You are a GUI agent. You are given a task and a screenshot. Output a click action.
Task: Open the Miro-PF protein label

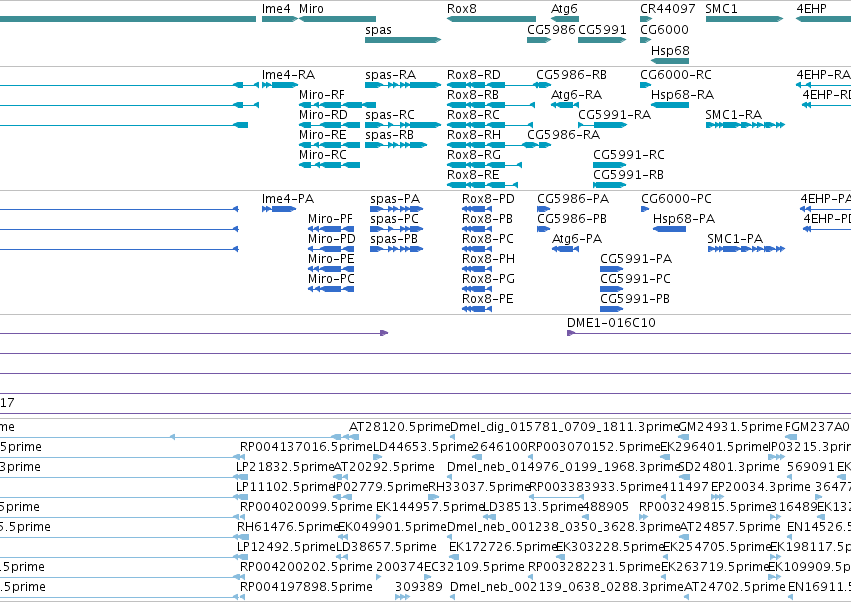[330, 219]
